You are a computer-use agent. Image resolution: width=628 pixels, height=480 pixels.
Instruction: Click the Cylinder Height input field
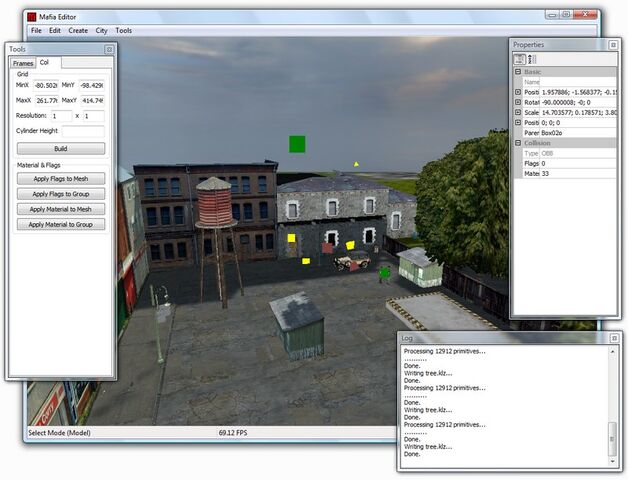[x=83, y=131]
